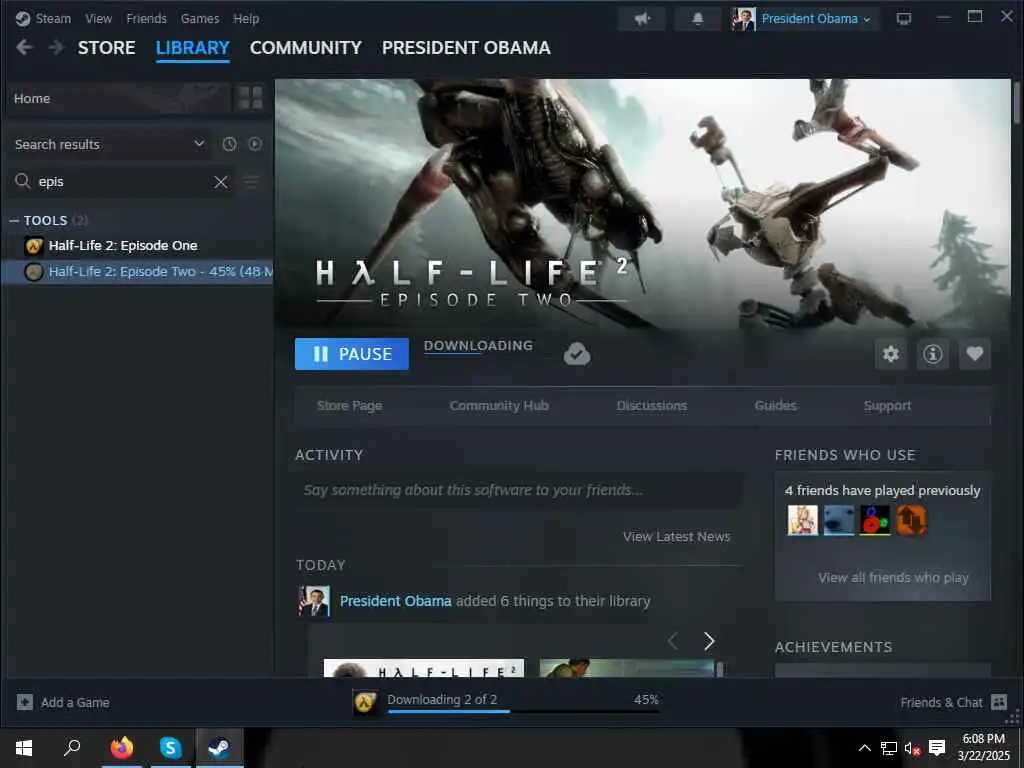Show hidden system tray icons
This screenshot has width=1024, height=768.
coord(864,748)
